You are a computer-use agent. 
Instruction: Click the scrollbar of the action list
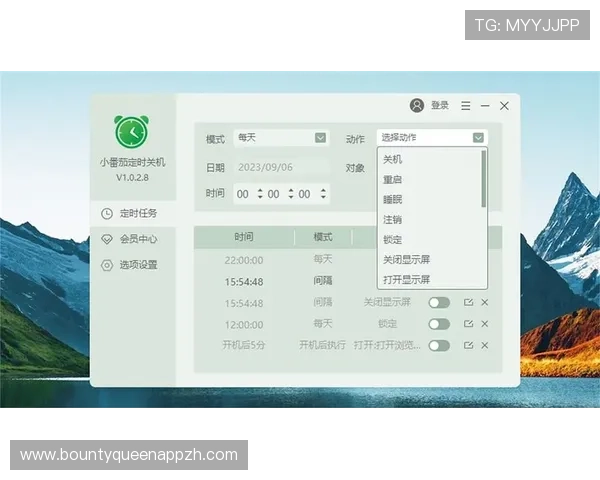click(x=484, y=179)
